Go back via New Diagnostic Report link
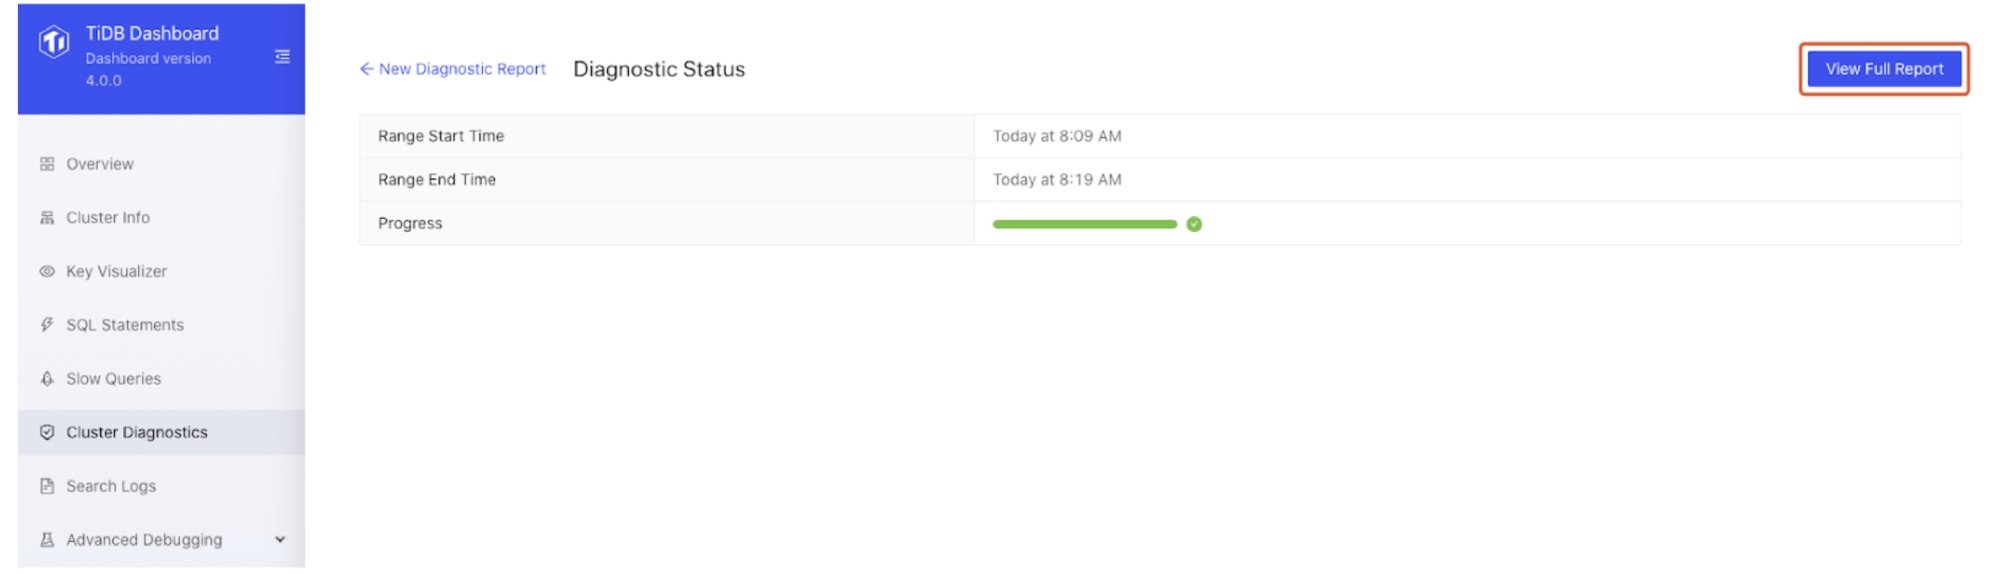This screenshot has width=2000, height=574. [453, 69]
